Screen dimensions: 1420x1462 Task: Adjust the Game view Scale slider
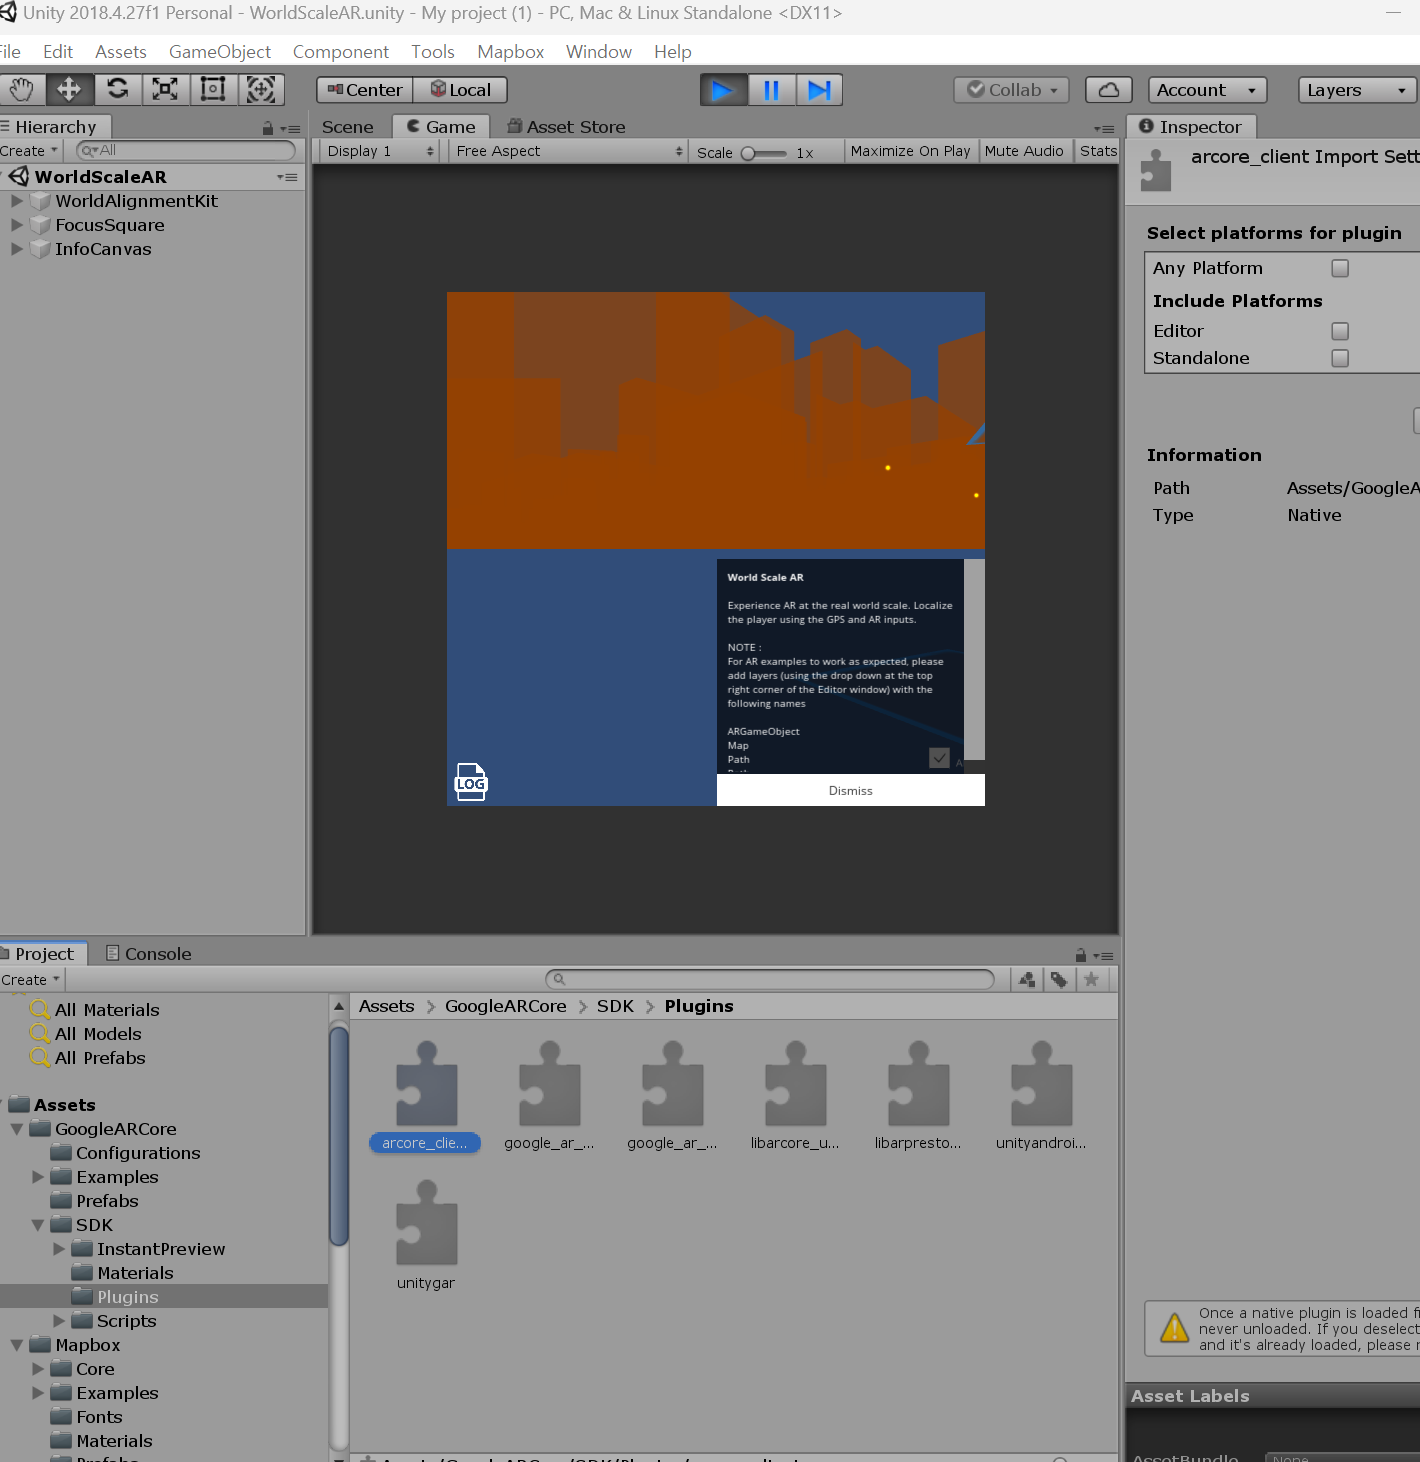click(764, 153)
